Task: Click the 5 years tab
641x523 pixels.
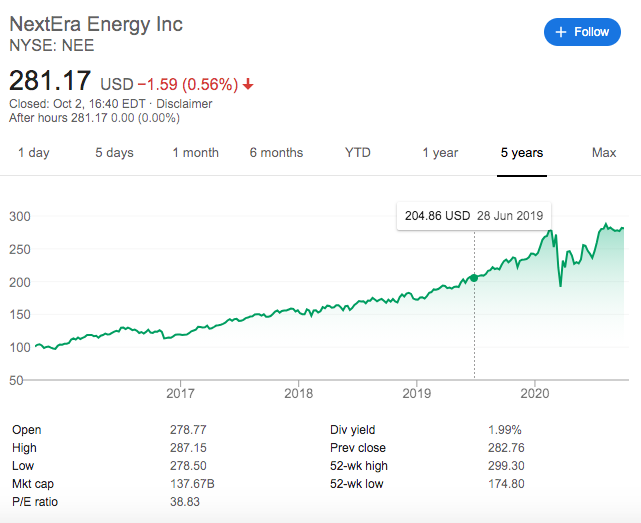Action: point(522,153)
